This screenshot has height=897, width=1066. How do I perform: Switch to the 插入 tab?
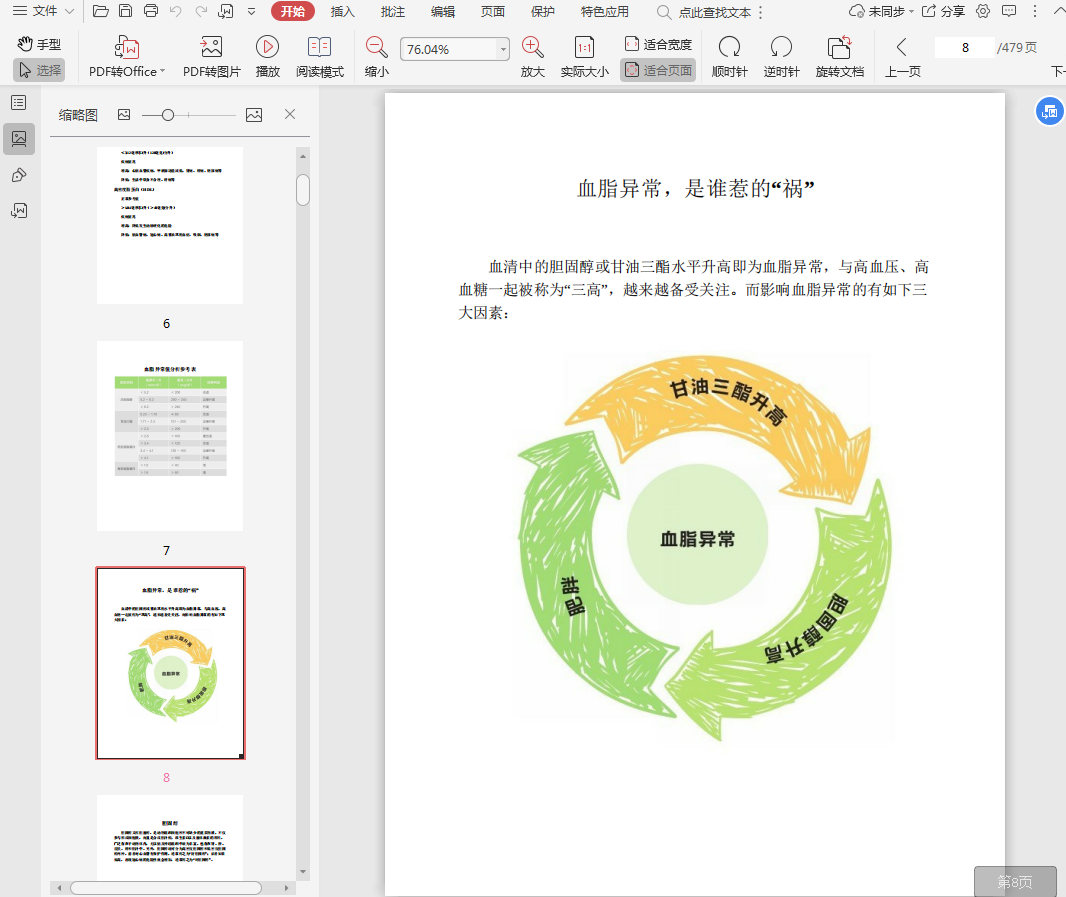coord(343,12)
